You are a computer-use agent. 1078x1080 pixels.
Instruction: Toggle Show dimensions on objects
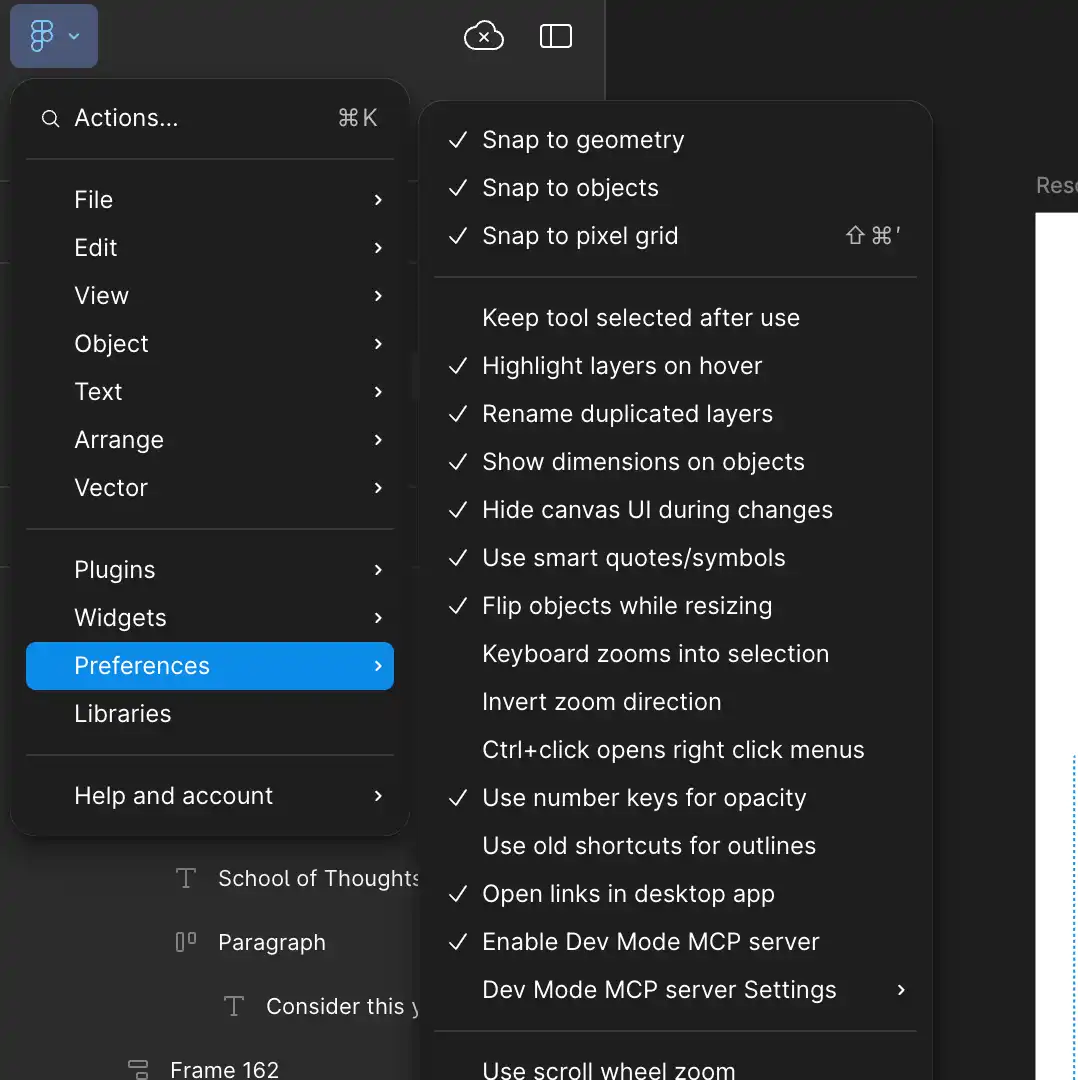pos(675,461)
